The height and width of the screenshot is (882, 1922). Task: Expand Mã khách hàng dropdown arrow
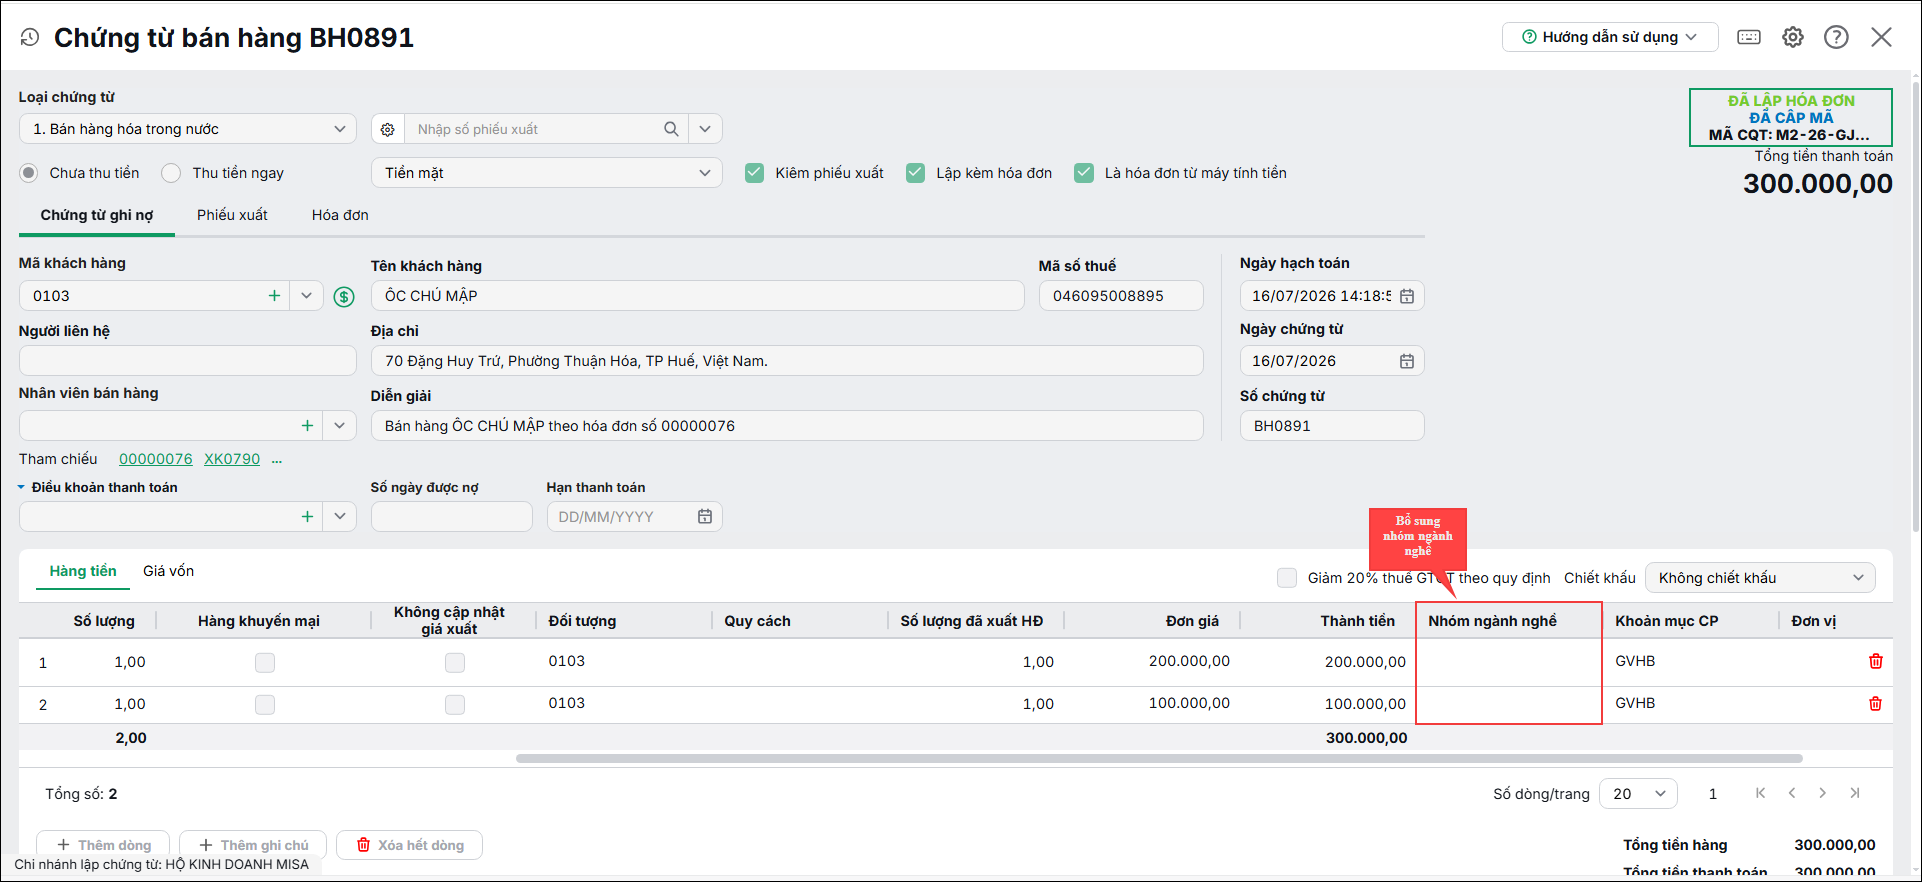(307, 296)
